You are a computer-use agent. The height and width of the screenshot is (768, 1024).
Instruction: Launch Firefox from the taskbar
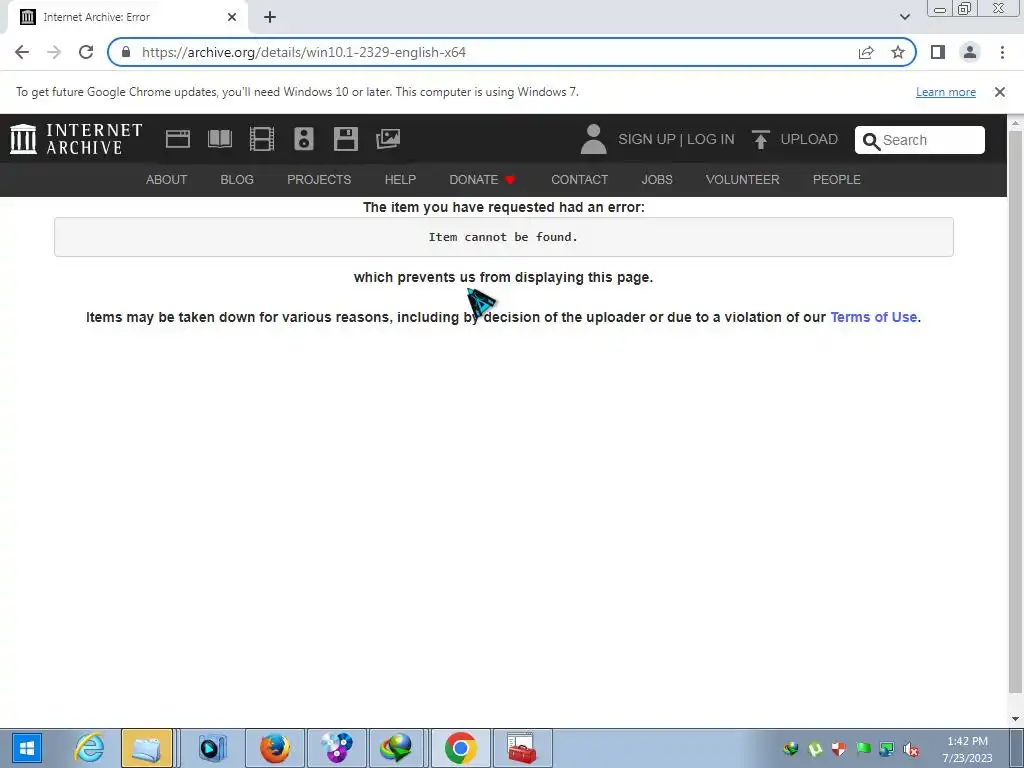pos(275,748)
